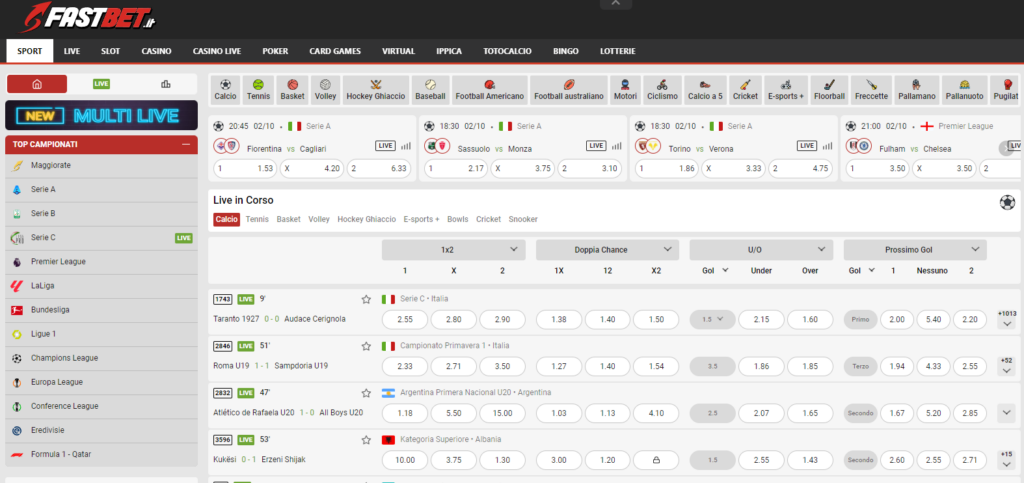
Task: Open the CASINO LIVE menu tab
Action: [x=217, y=51]
